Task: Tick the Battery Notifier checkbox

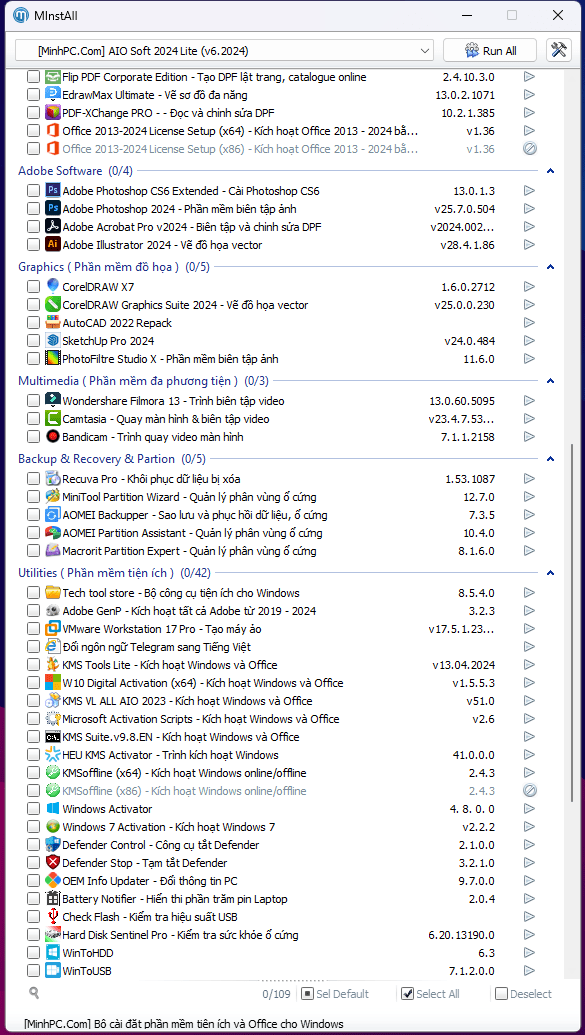Action: (x=33, y=898)
